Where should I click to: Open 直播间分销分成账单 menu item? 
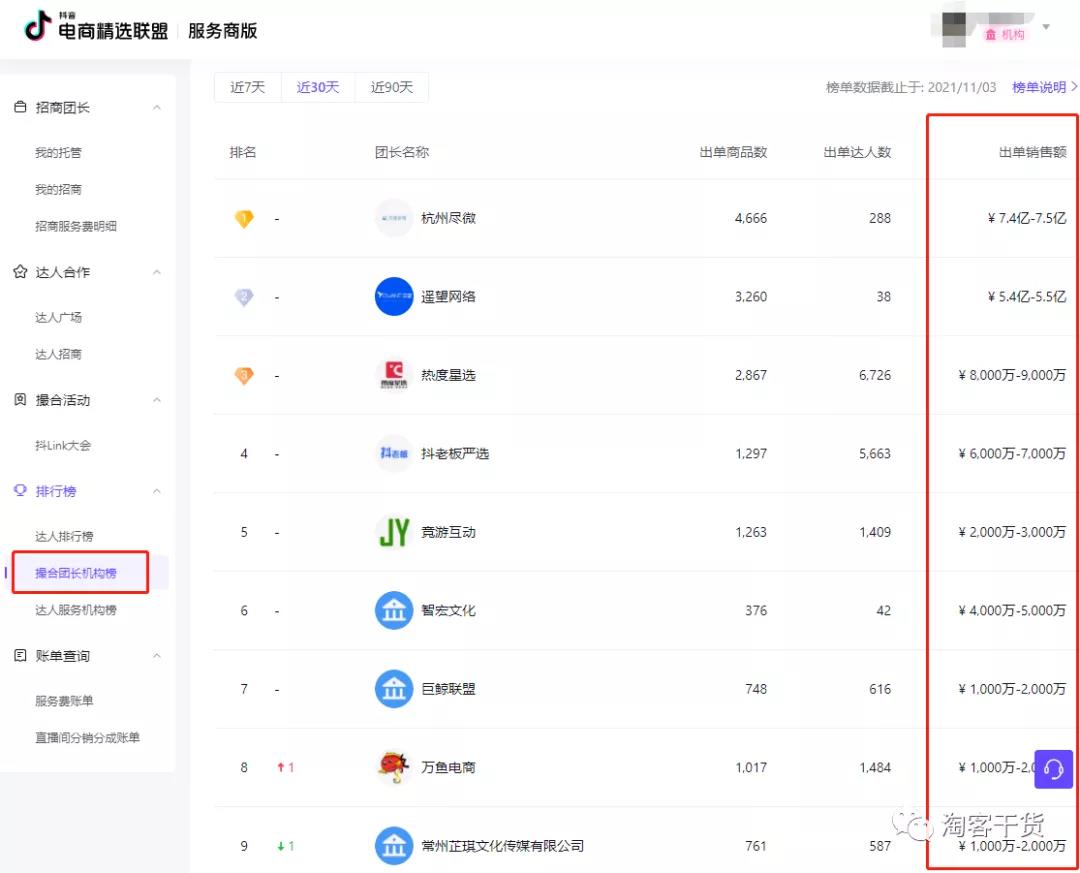coord(87,737)
